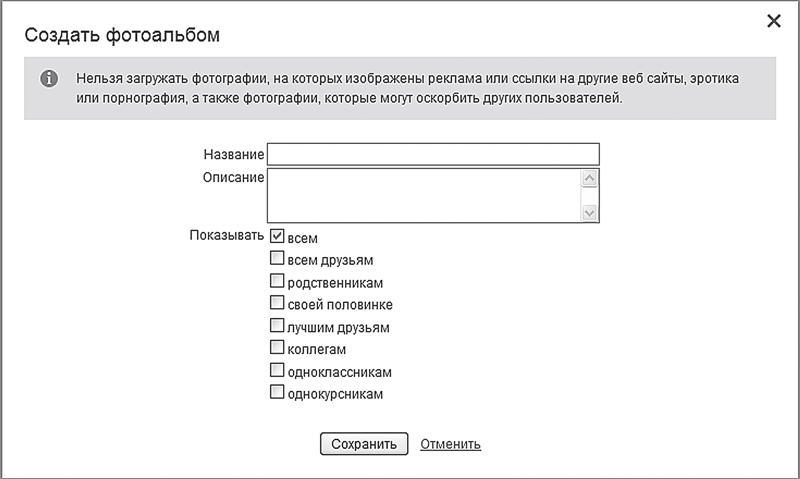800x479 pixels.
Task: Click the 'Показывать' label
Action: tap(226, 236)
